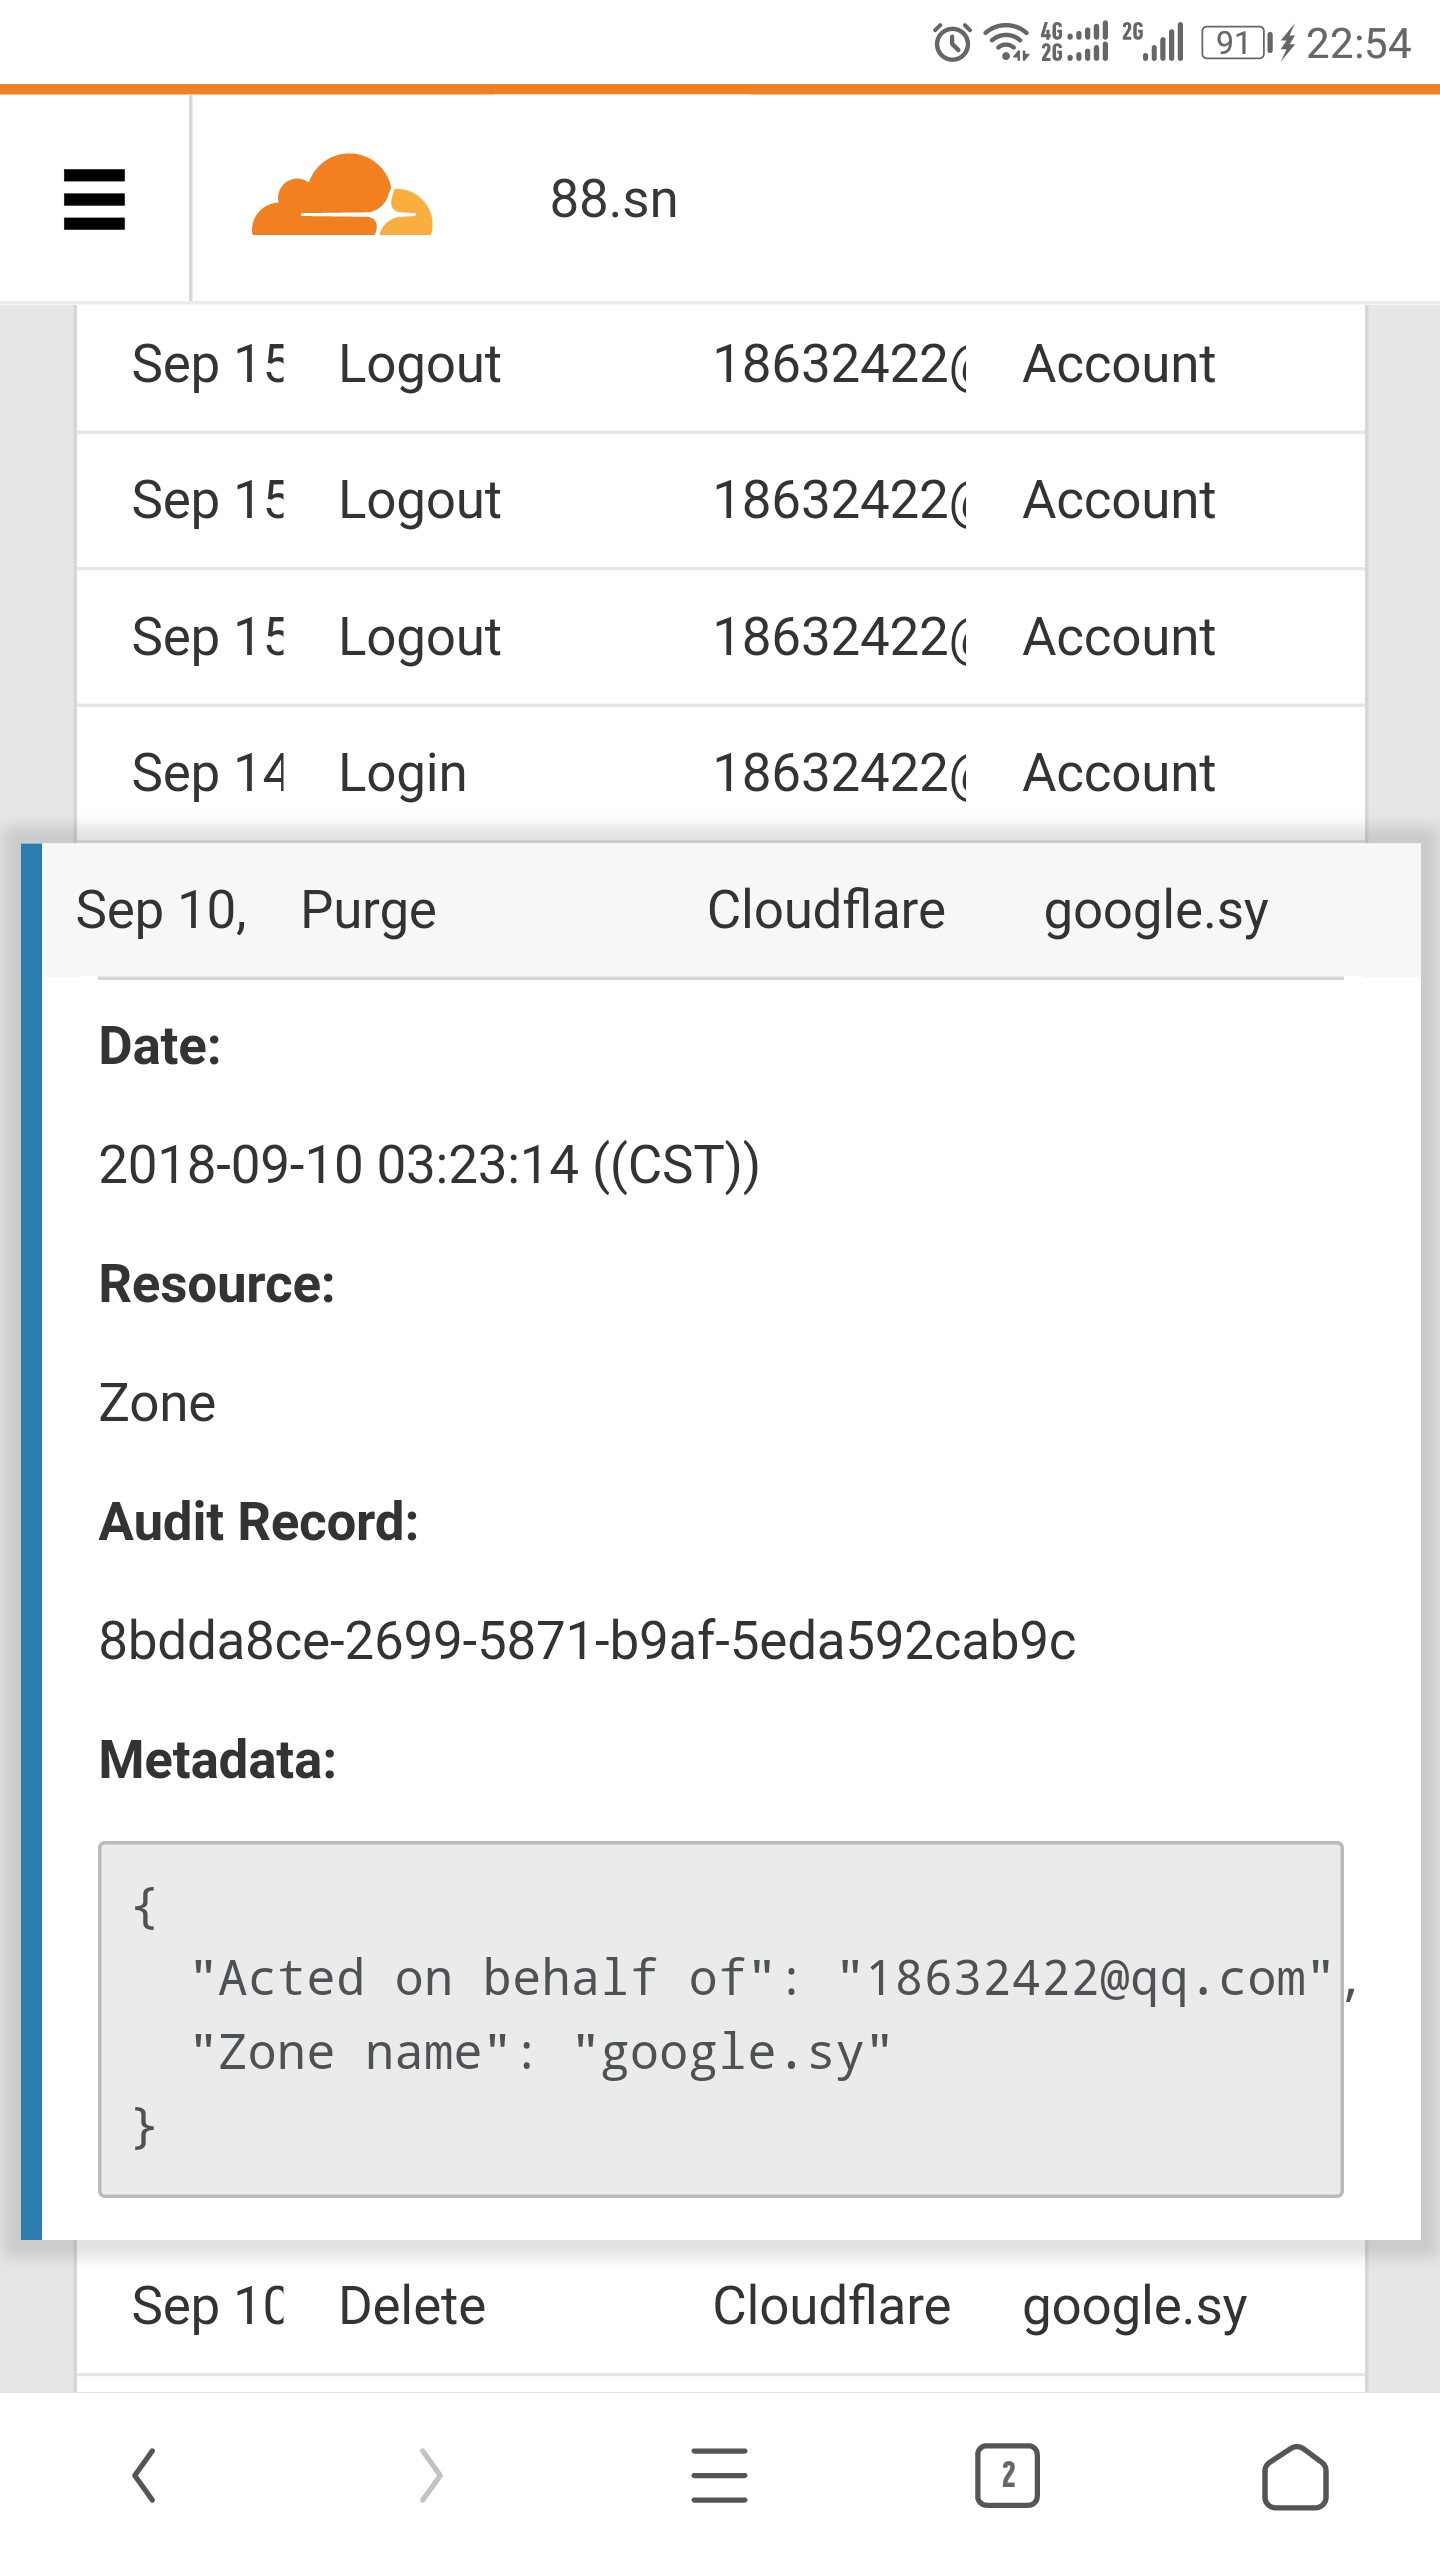Open the 88.sn account selector
The width and height of the screenshot is (1440, 2560).
[x=614, y=199]
